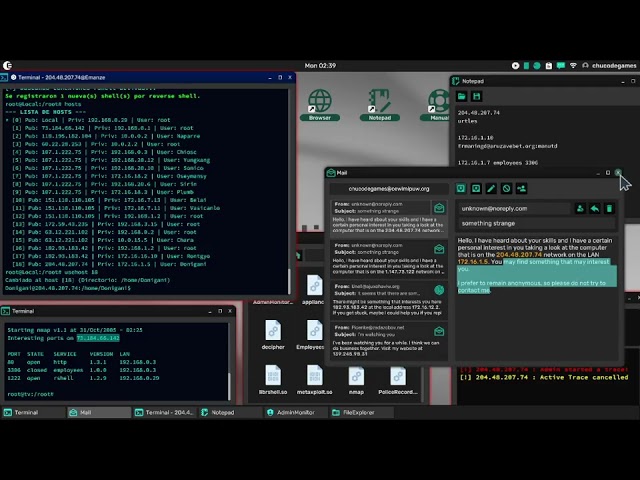
Task: Switch to Notepad in the taskbar
Action: 231,413
